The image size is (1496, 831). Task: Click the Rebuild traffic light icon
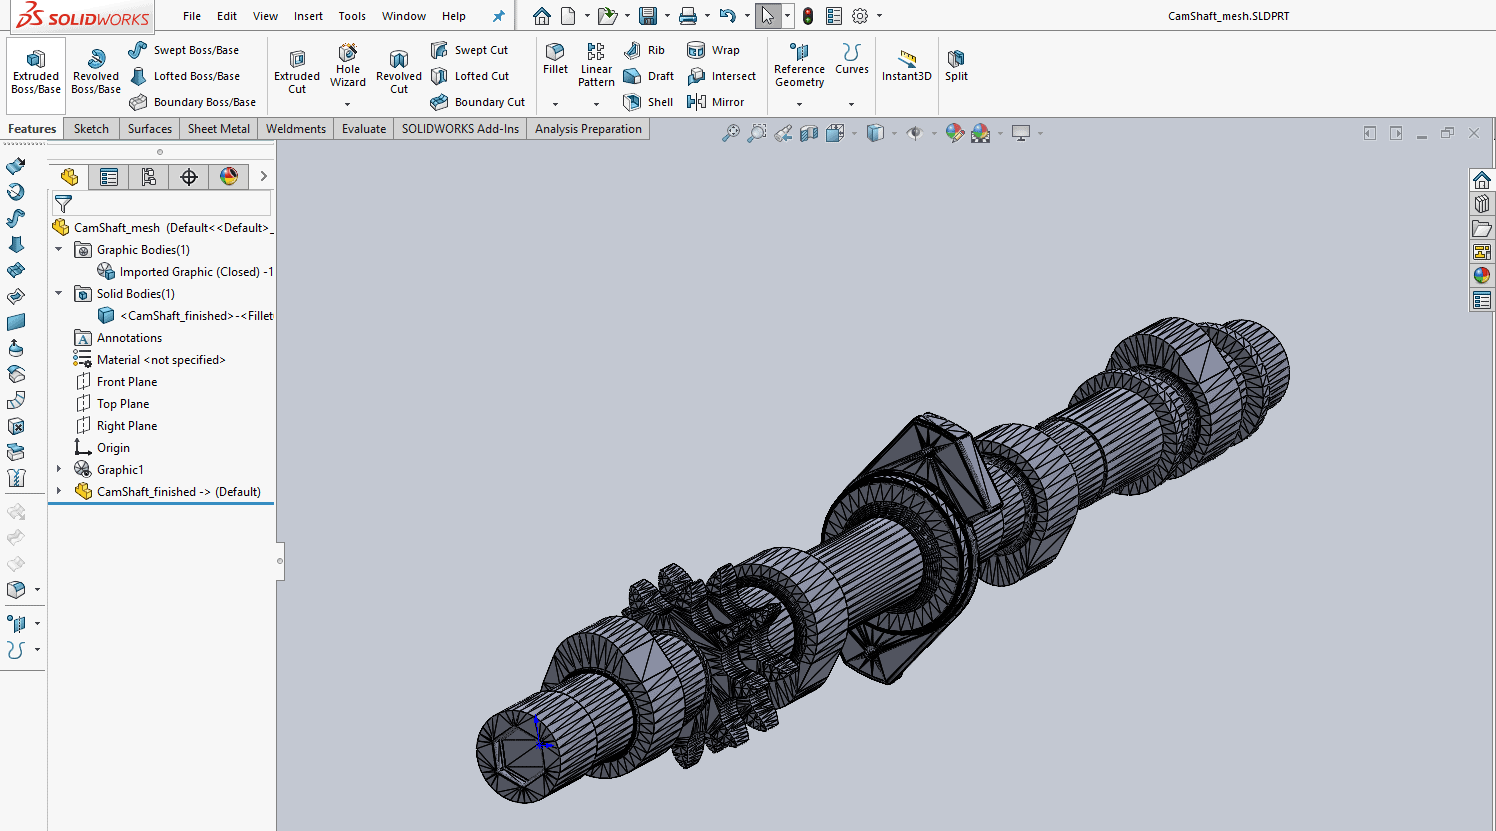(x=808, y=16)
